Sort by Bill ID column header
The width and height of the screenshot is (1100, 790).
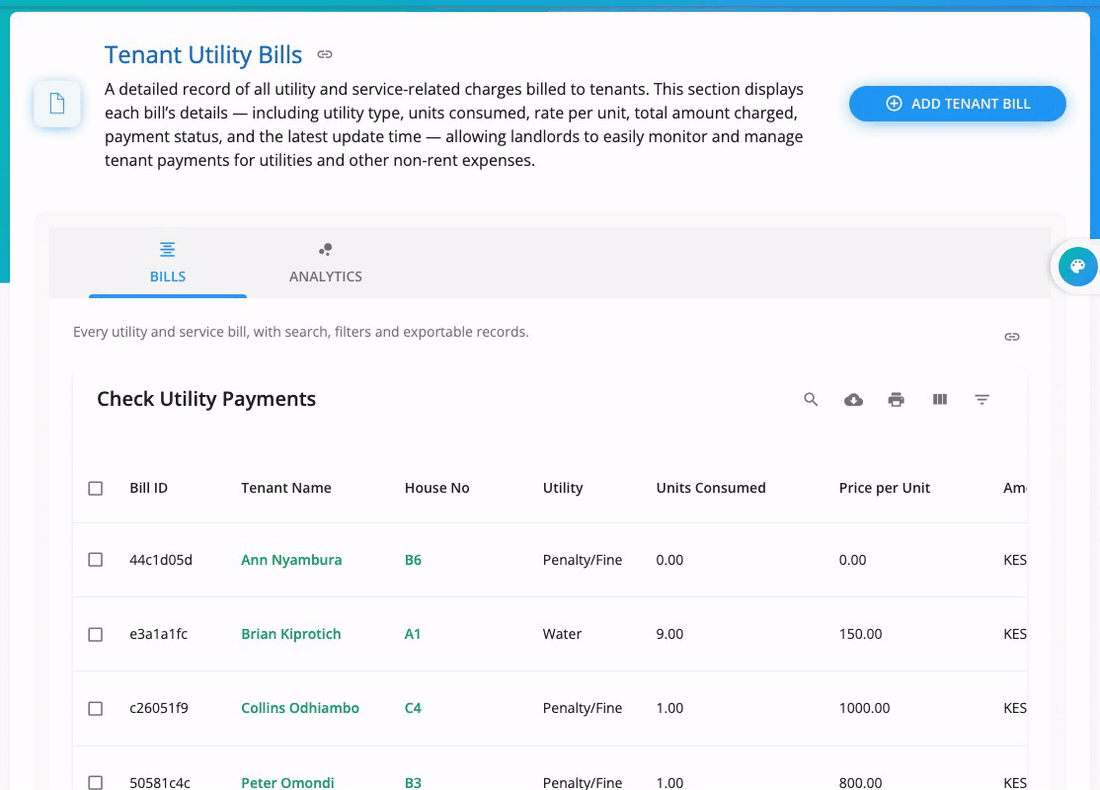click(149, 488)
